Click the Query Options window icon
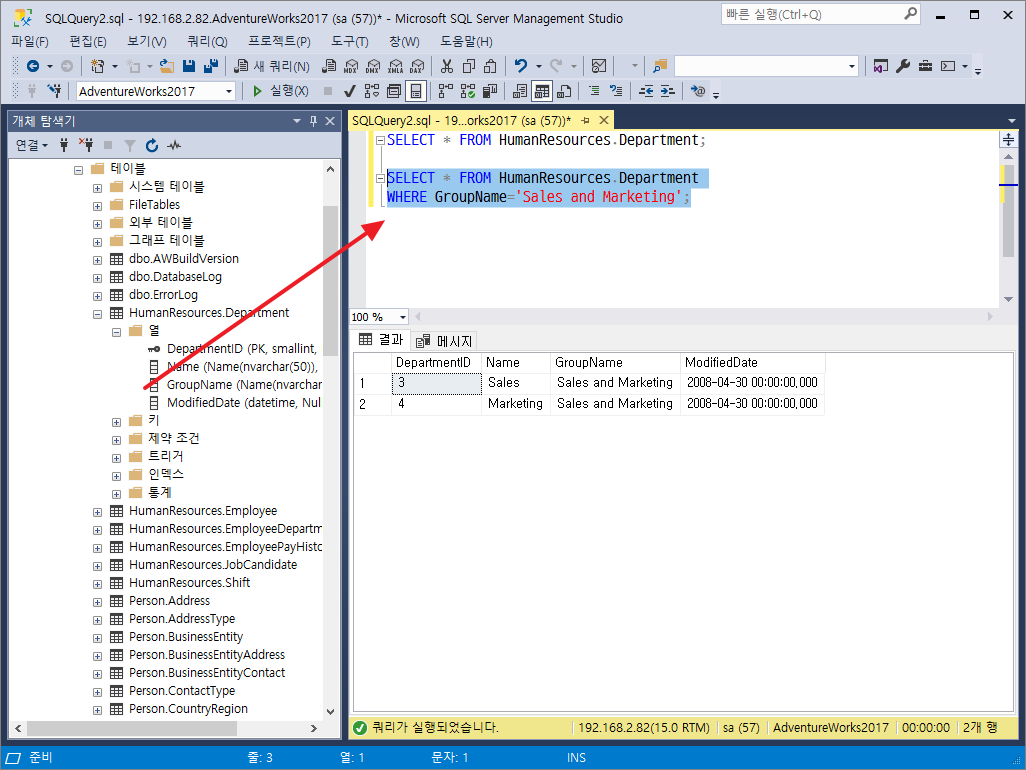This screenshot has width=1026, height=770. (x=394, y=91)
